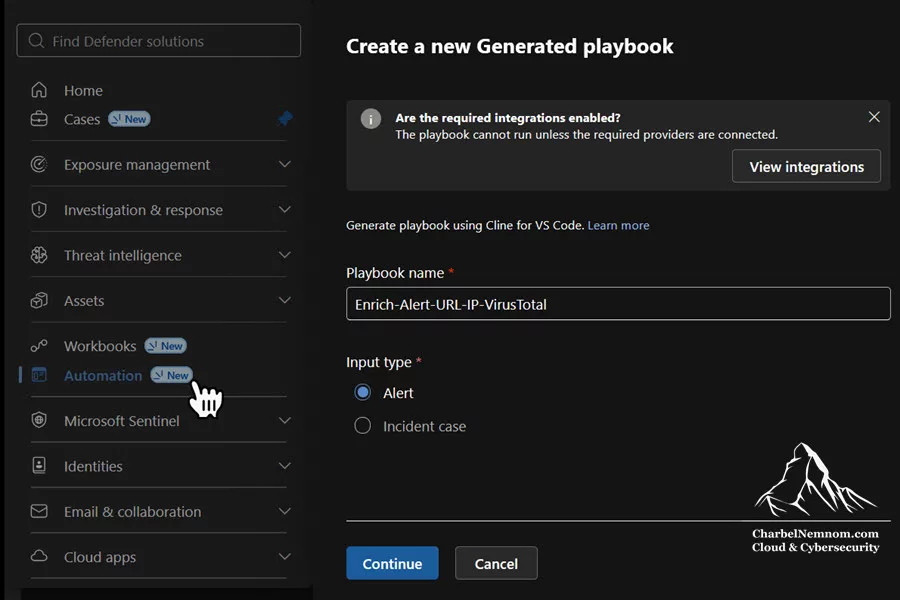Click the Cloud apps cloud icon
This screenshot has height=600, width=900.
(x=39, y=556)
